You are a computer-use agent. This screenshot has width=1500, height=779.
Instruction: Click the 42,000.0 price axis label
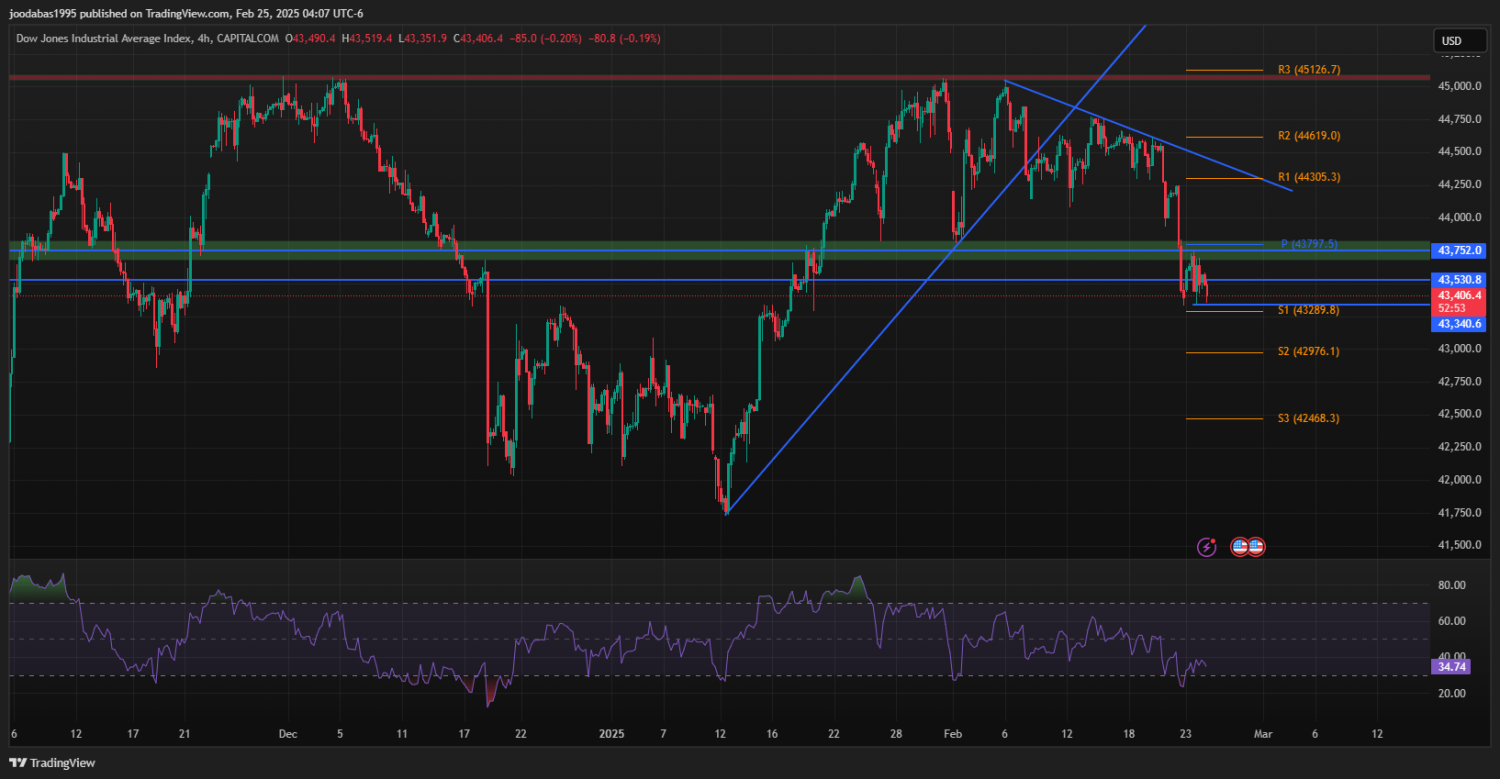(1460, 480)
